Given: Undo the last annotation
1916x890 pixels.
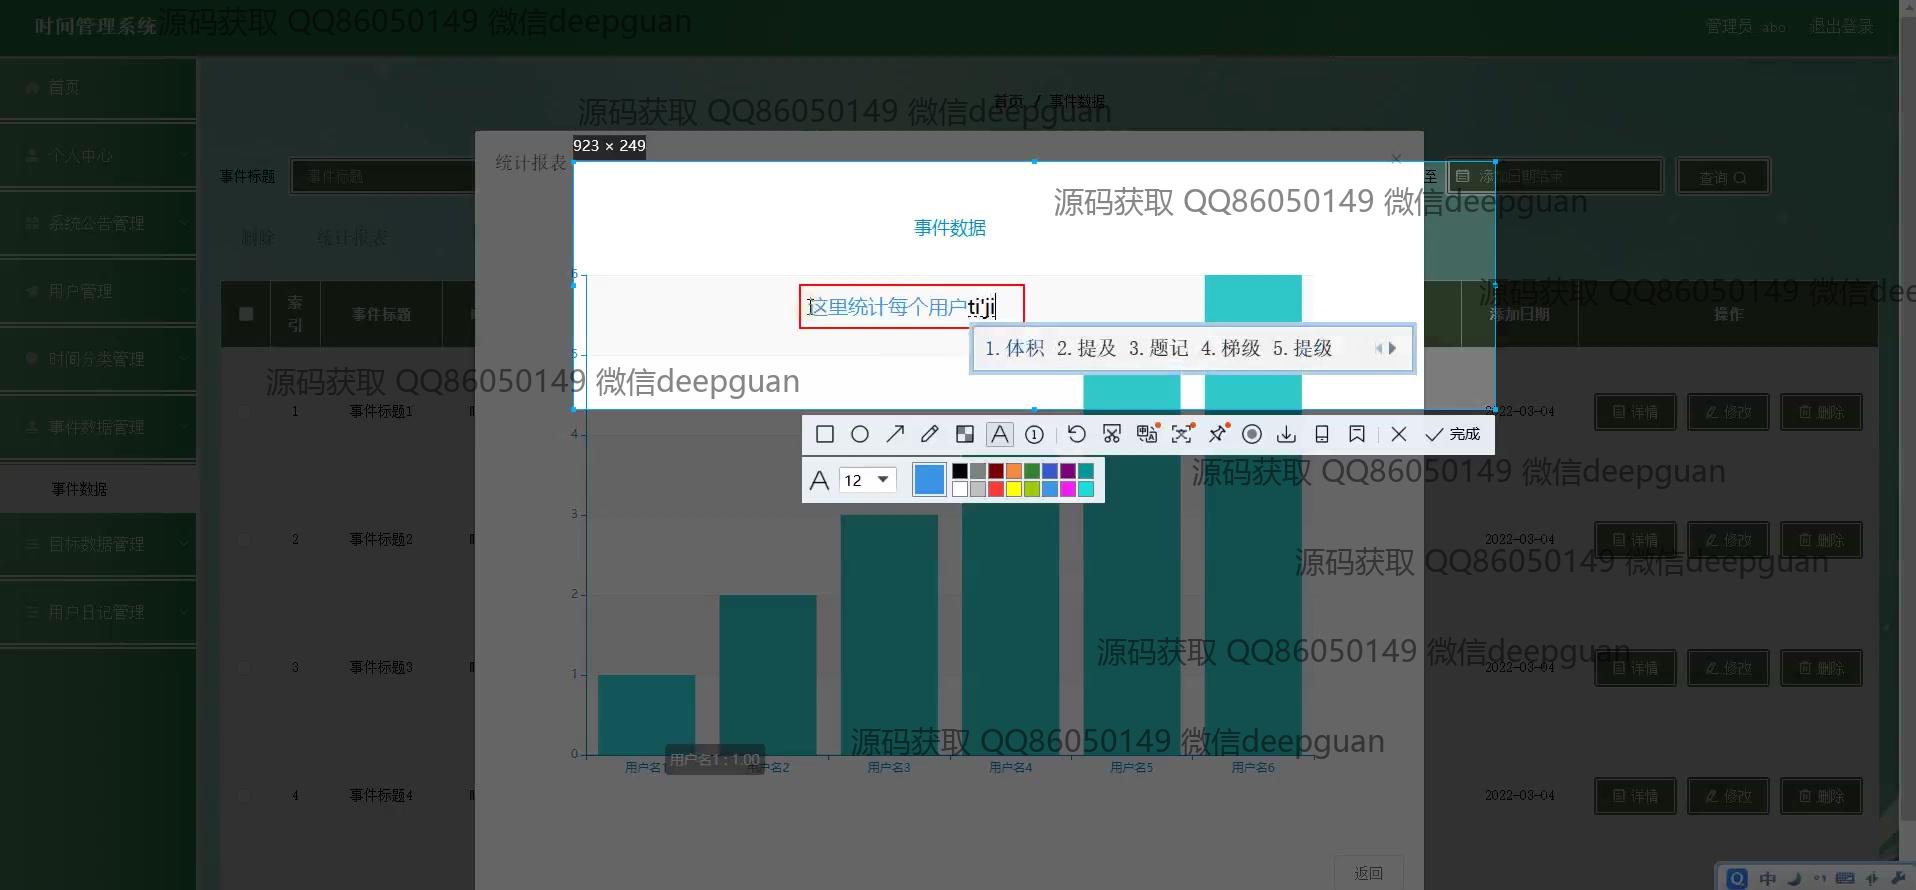Looking at the screenshot, I should point(1077,434).
